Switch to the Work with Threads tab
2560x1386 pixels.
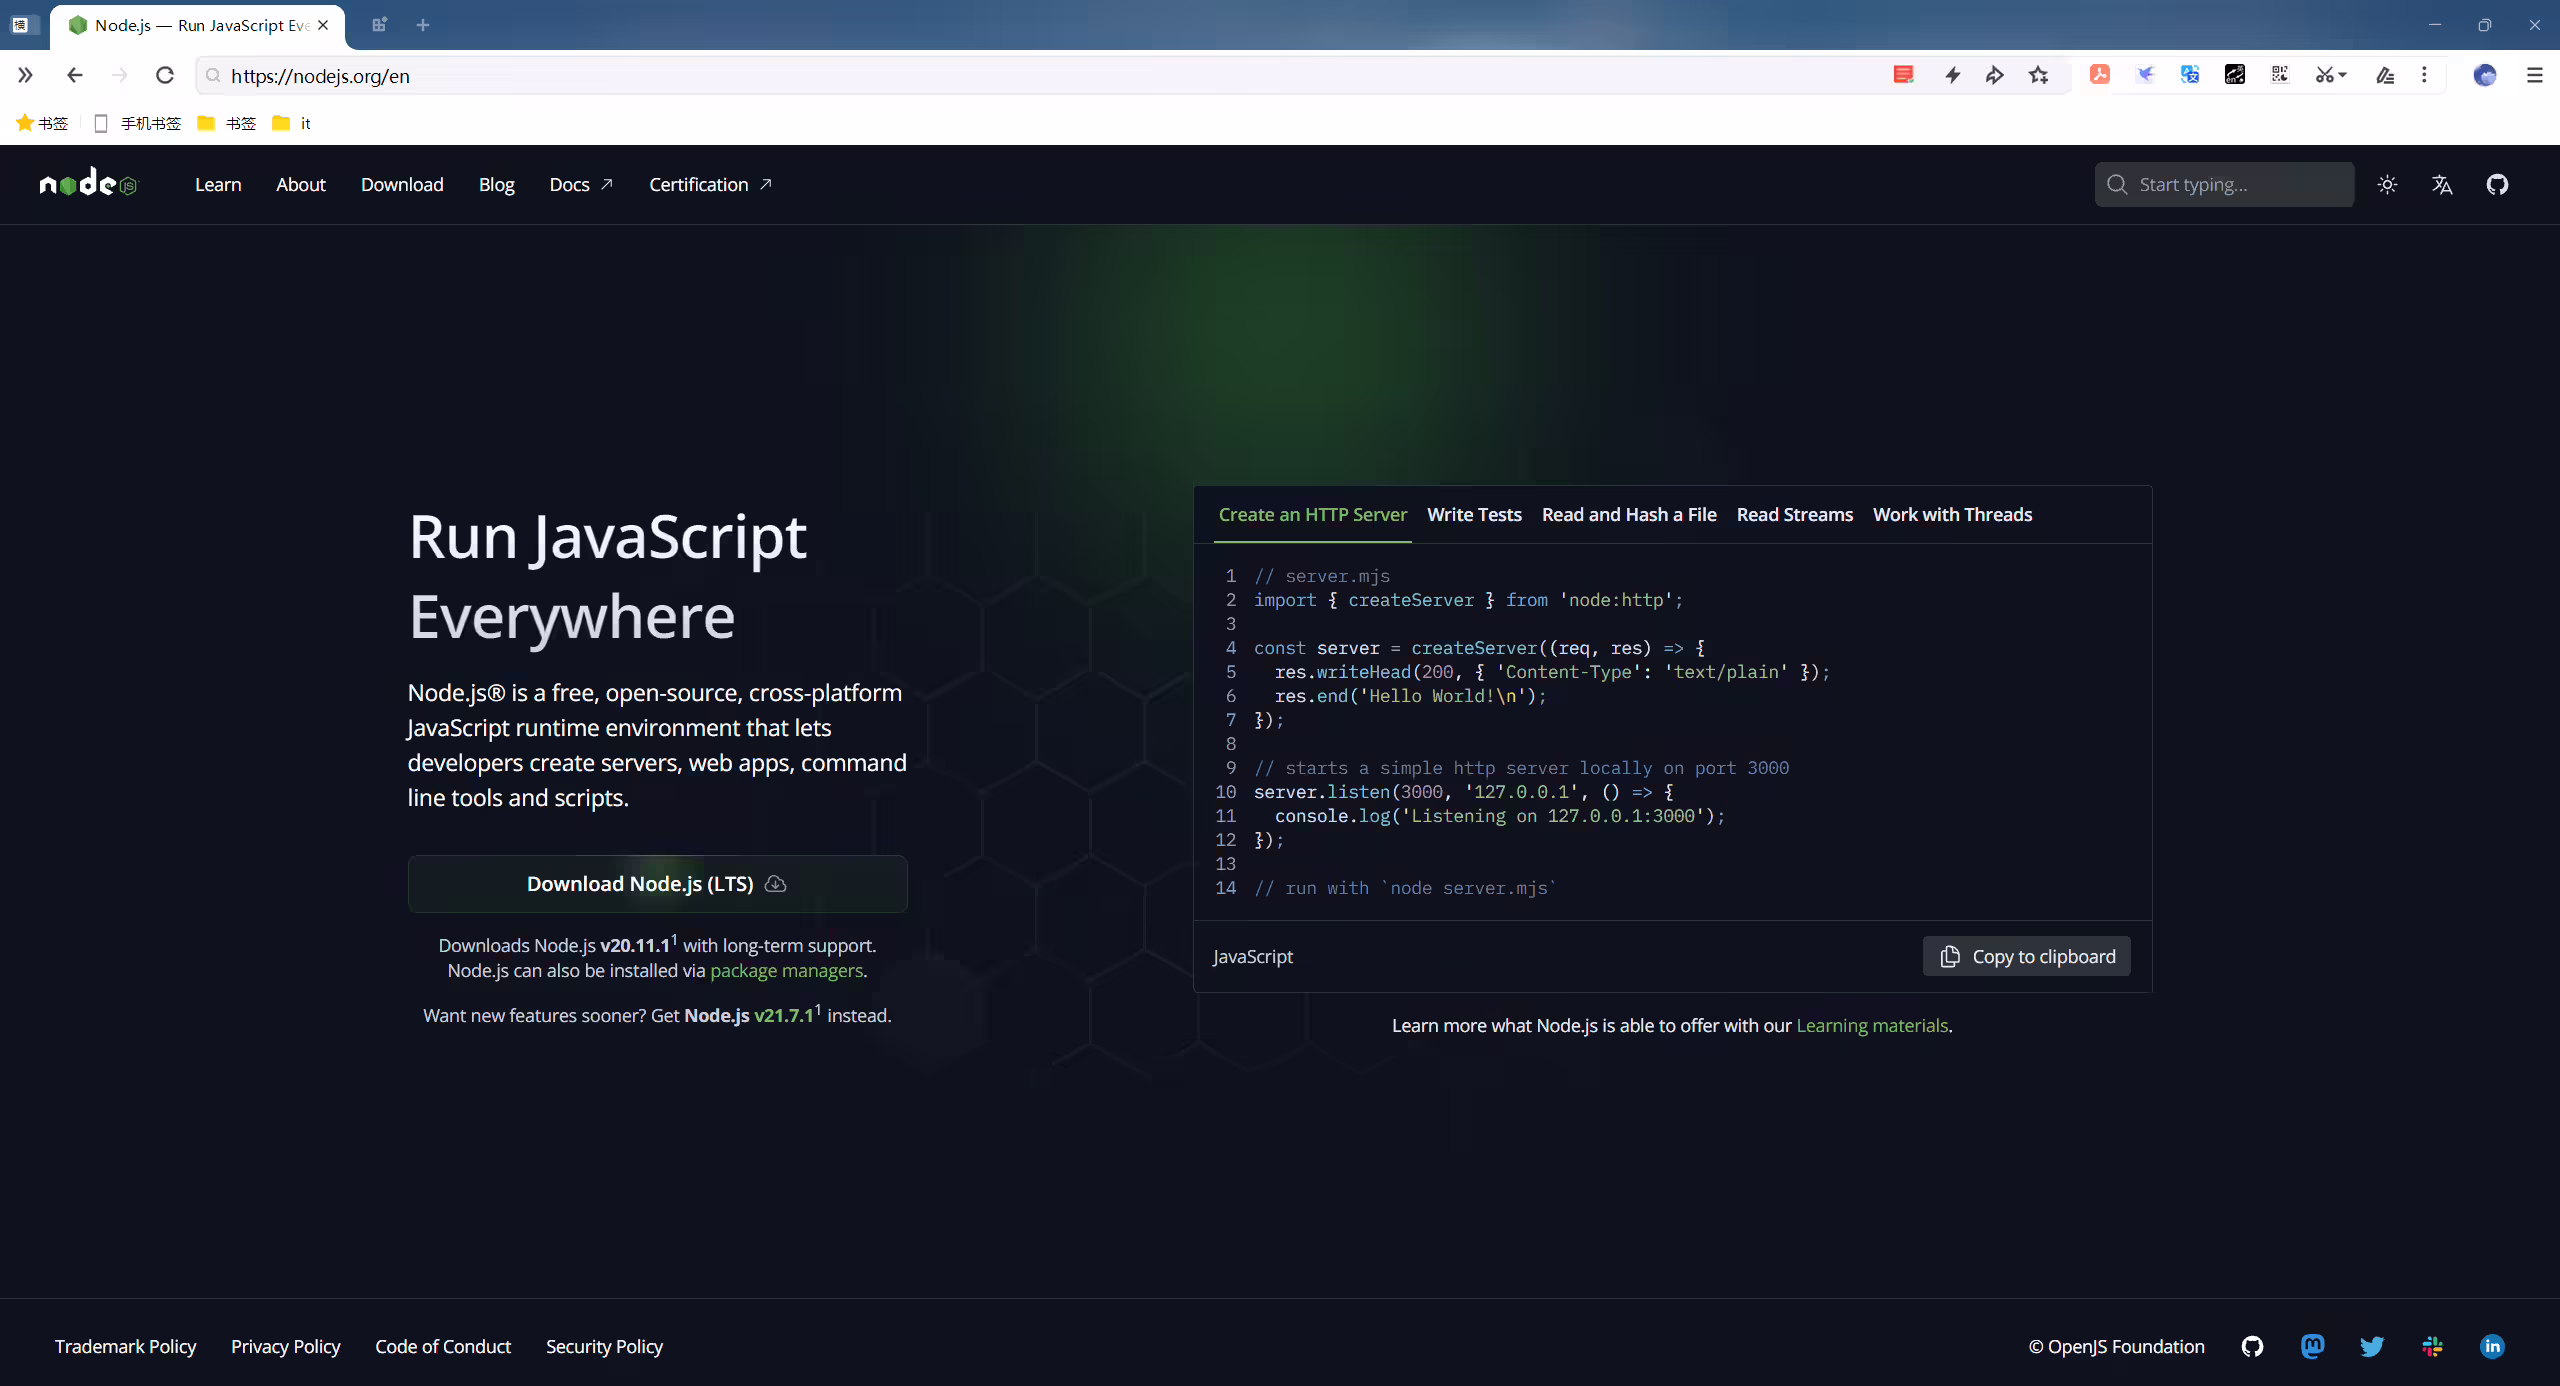pyautogui.click(x=1952, y=514)
